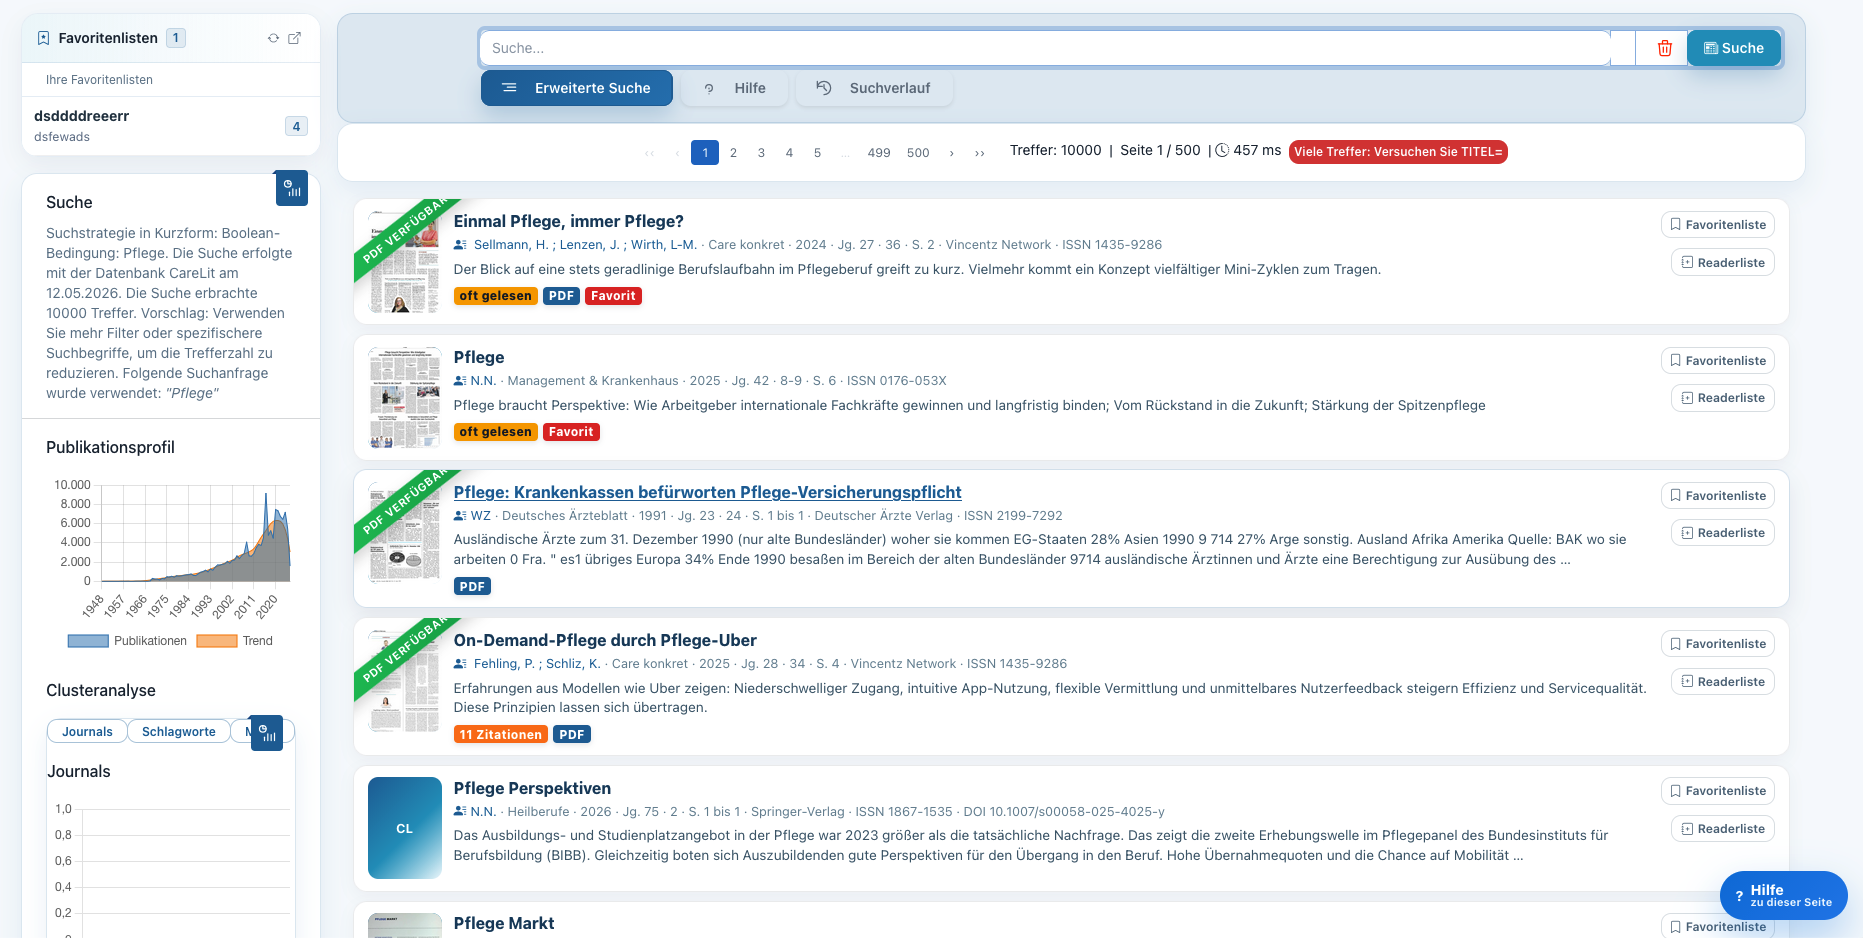This screenshot has height=938, width=1863.
Task: Click the 'Viele Treffer: Versuchen Sie TITEL=' hint
Action: point(1398,152)
